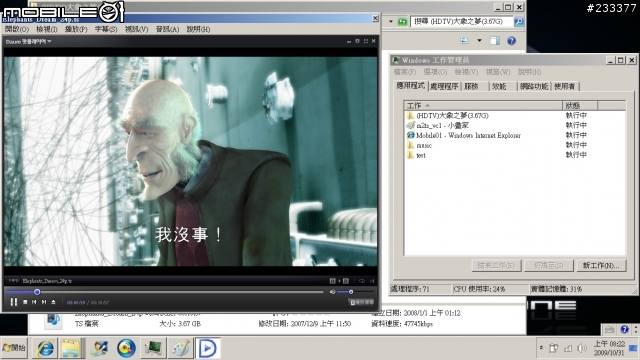This screenshot has height=360, width=640.
Task: Open address bar history dropdown in Explorer
Action: coord(391,22)
